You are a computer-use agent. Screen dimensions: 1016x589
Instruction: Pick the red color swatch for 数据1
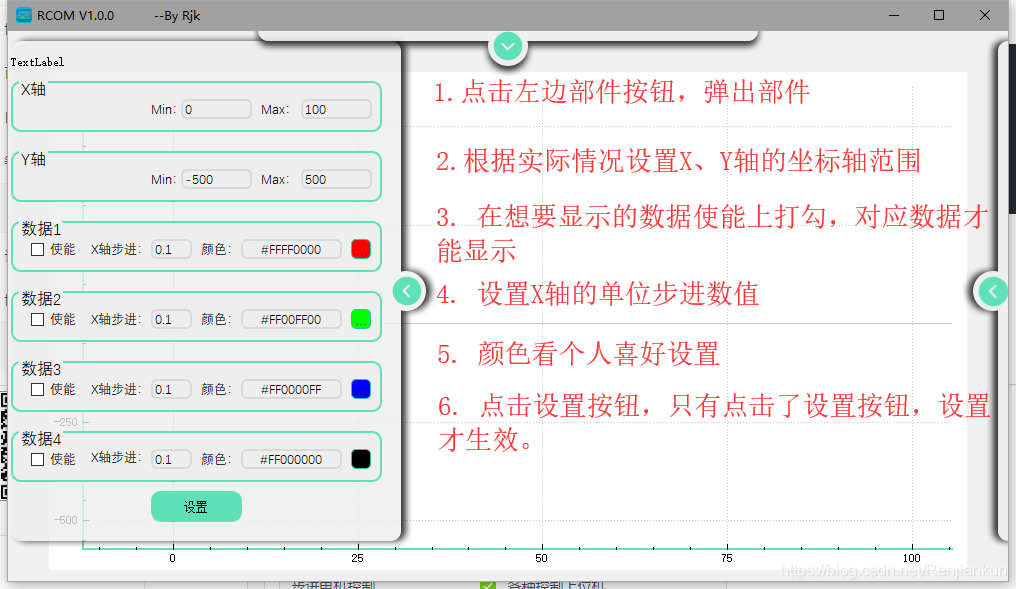(x=361, y=249)
